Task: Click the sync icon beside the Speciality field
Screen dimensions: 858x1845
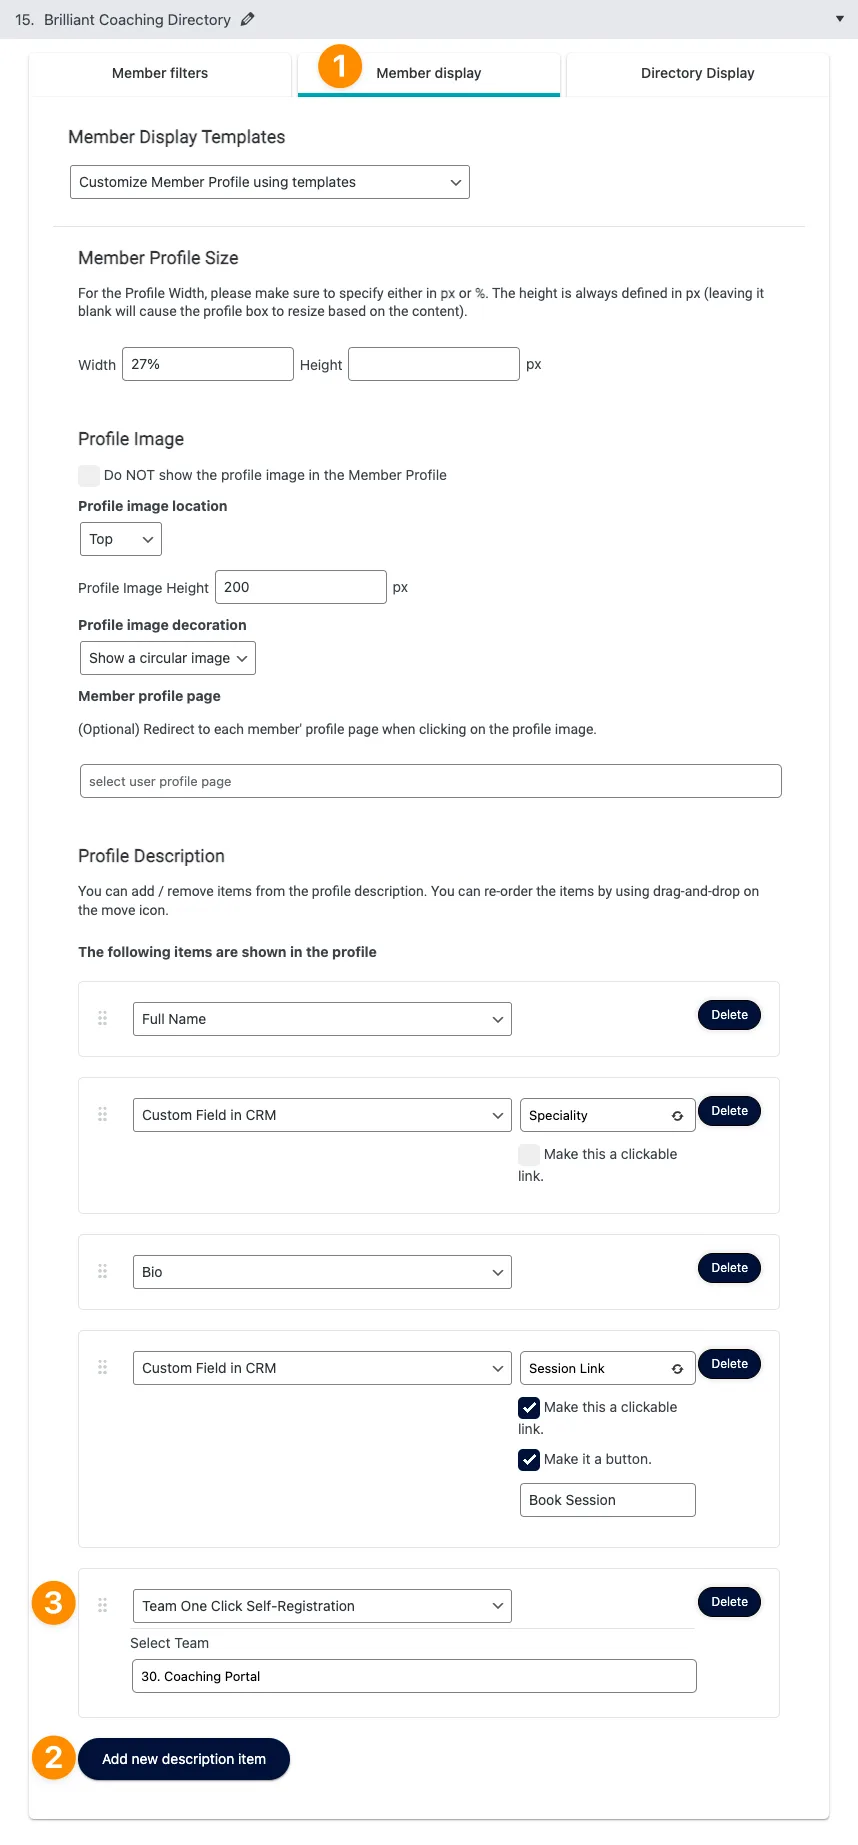Action: [x=677, y=1114]
